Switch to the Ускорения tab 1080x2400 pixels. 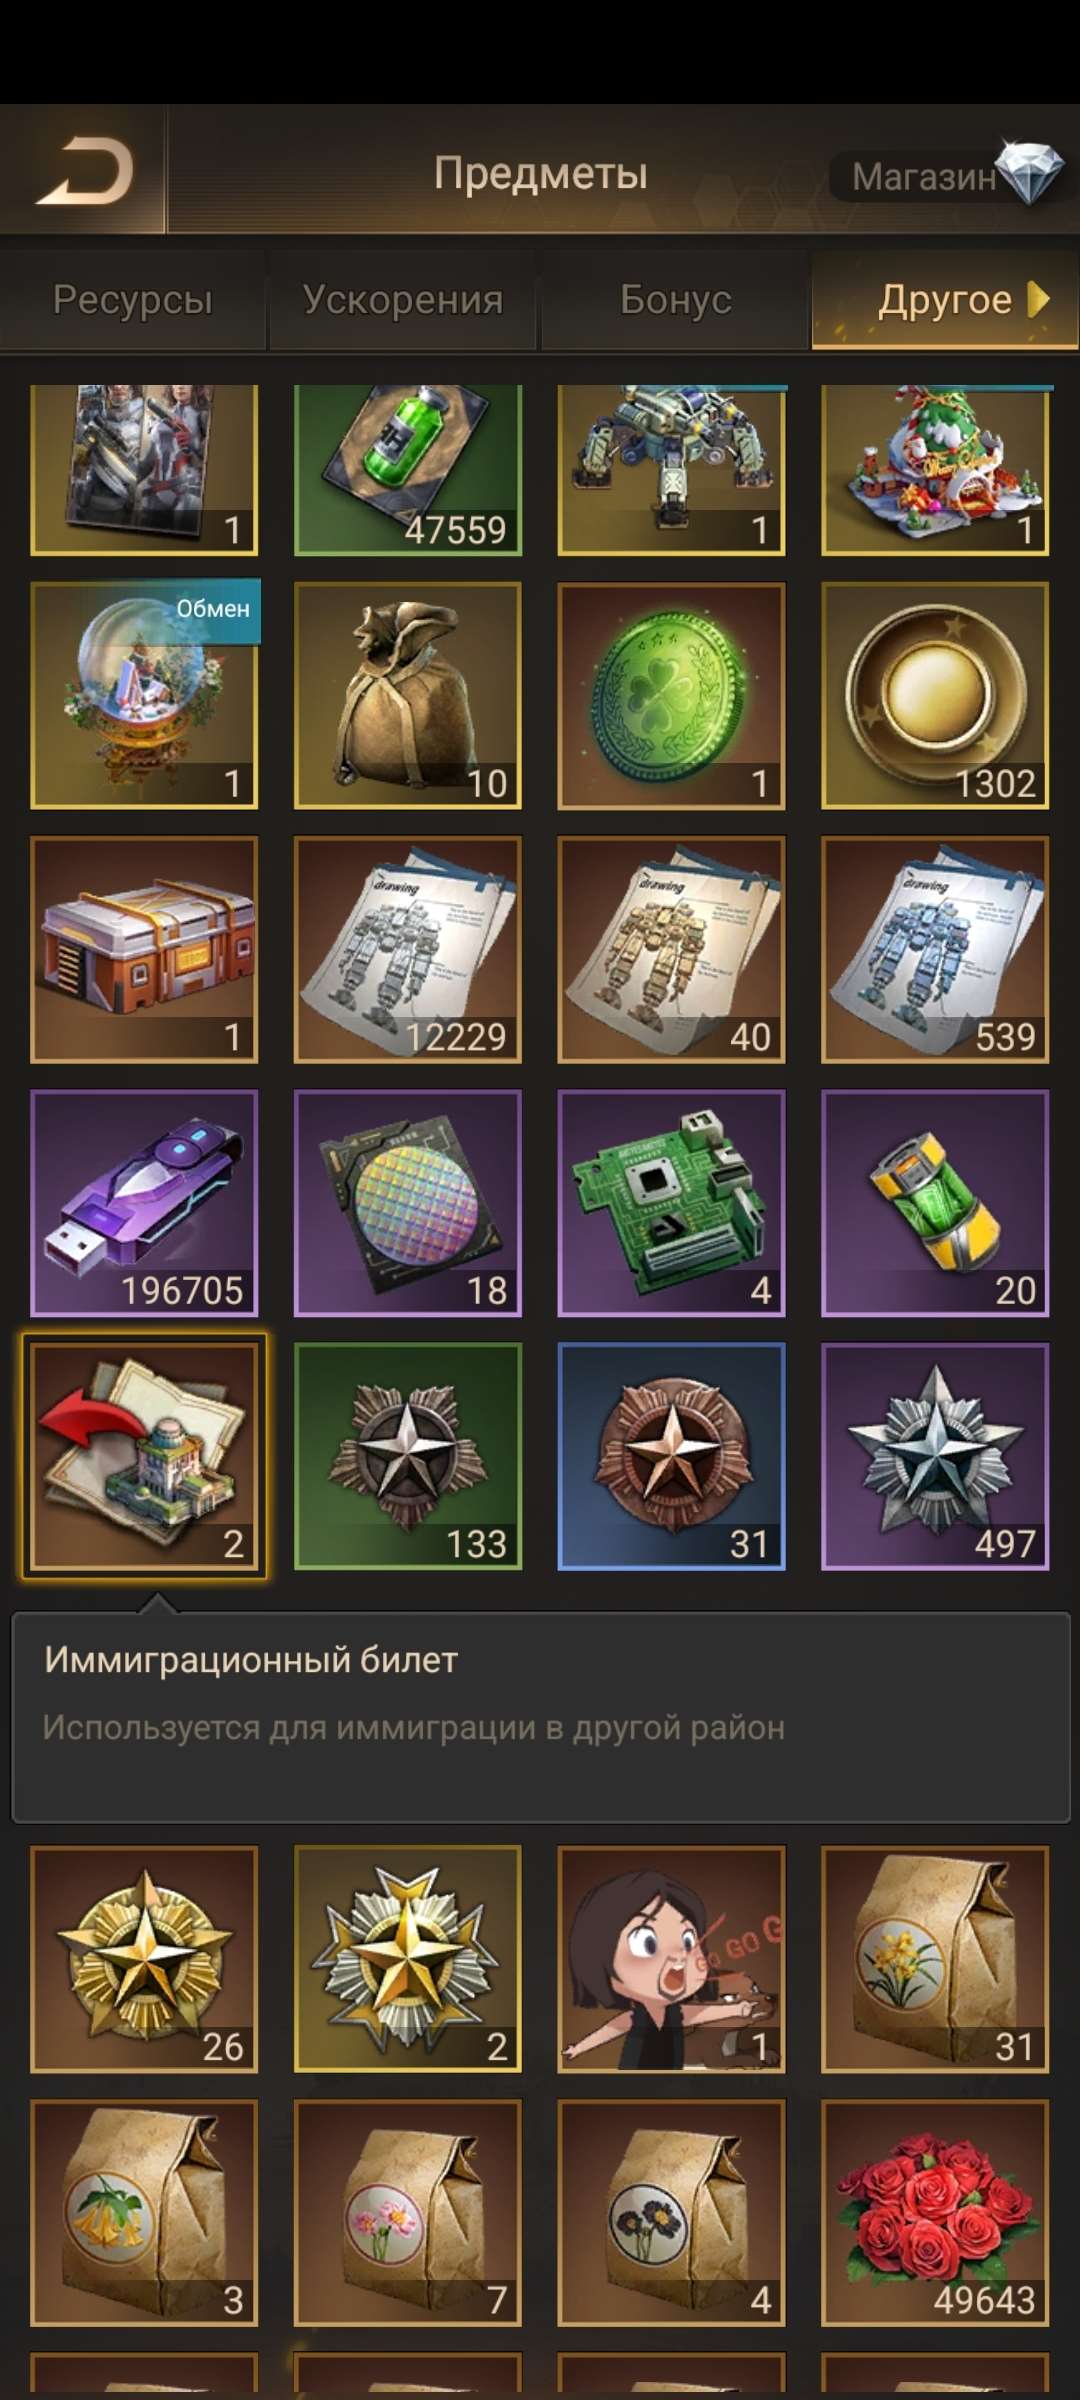point(403,300)
